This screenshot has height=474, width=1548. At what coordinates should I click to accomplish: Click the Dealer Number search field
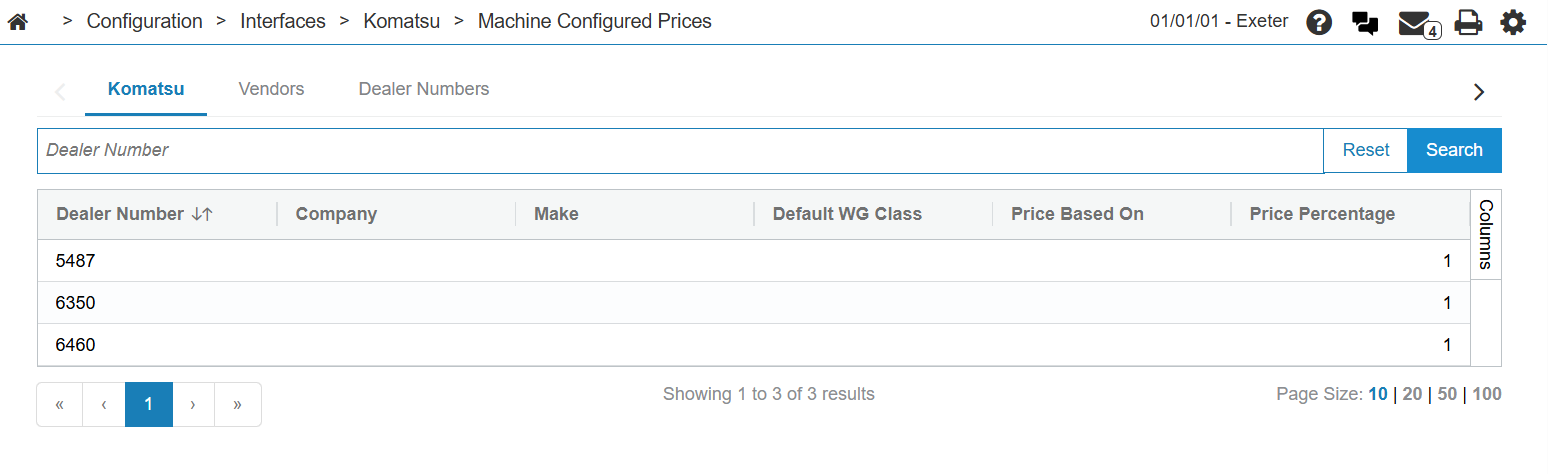tap(680, 150)
